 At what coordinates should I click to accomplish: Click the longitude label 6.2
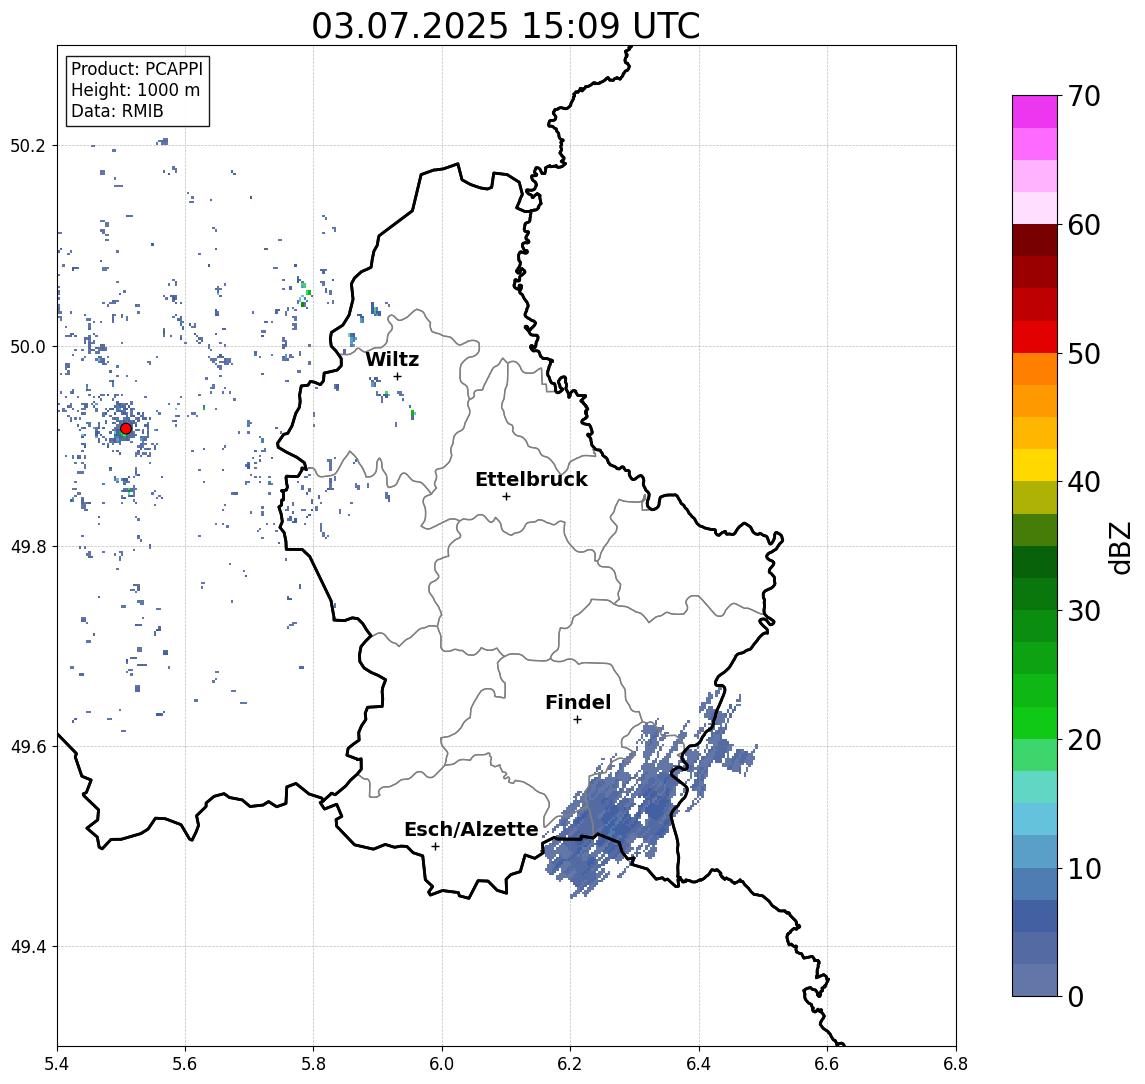click(570, 1064)
